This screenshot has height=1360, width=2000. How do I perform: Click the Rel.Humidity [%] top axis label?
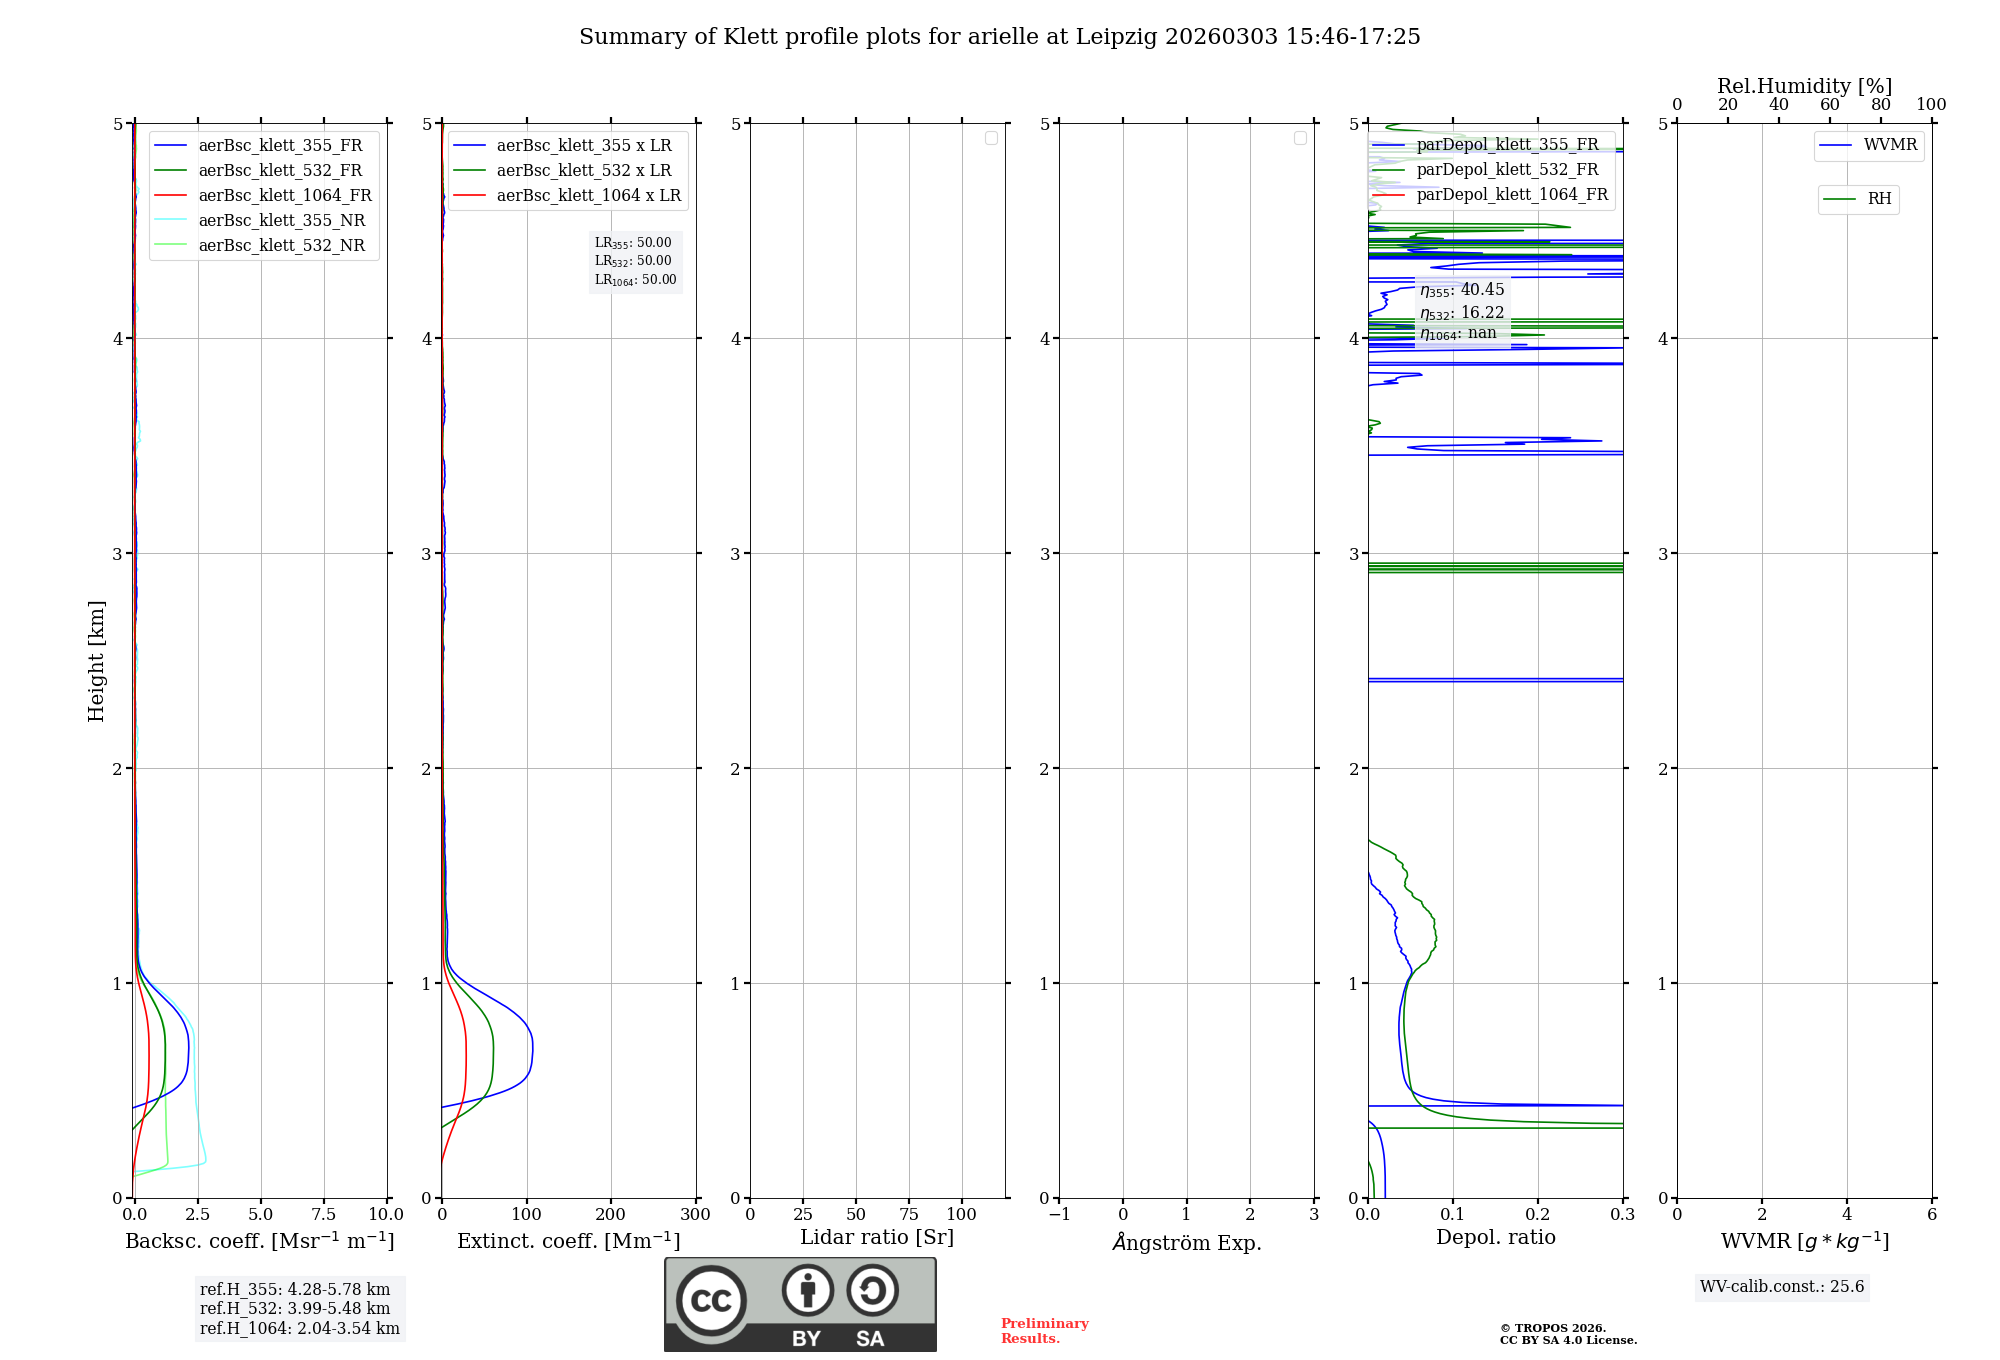pyautogui.click(x=1804, y=86)
